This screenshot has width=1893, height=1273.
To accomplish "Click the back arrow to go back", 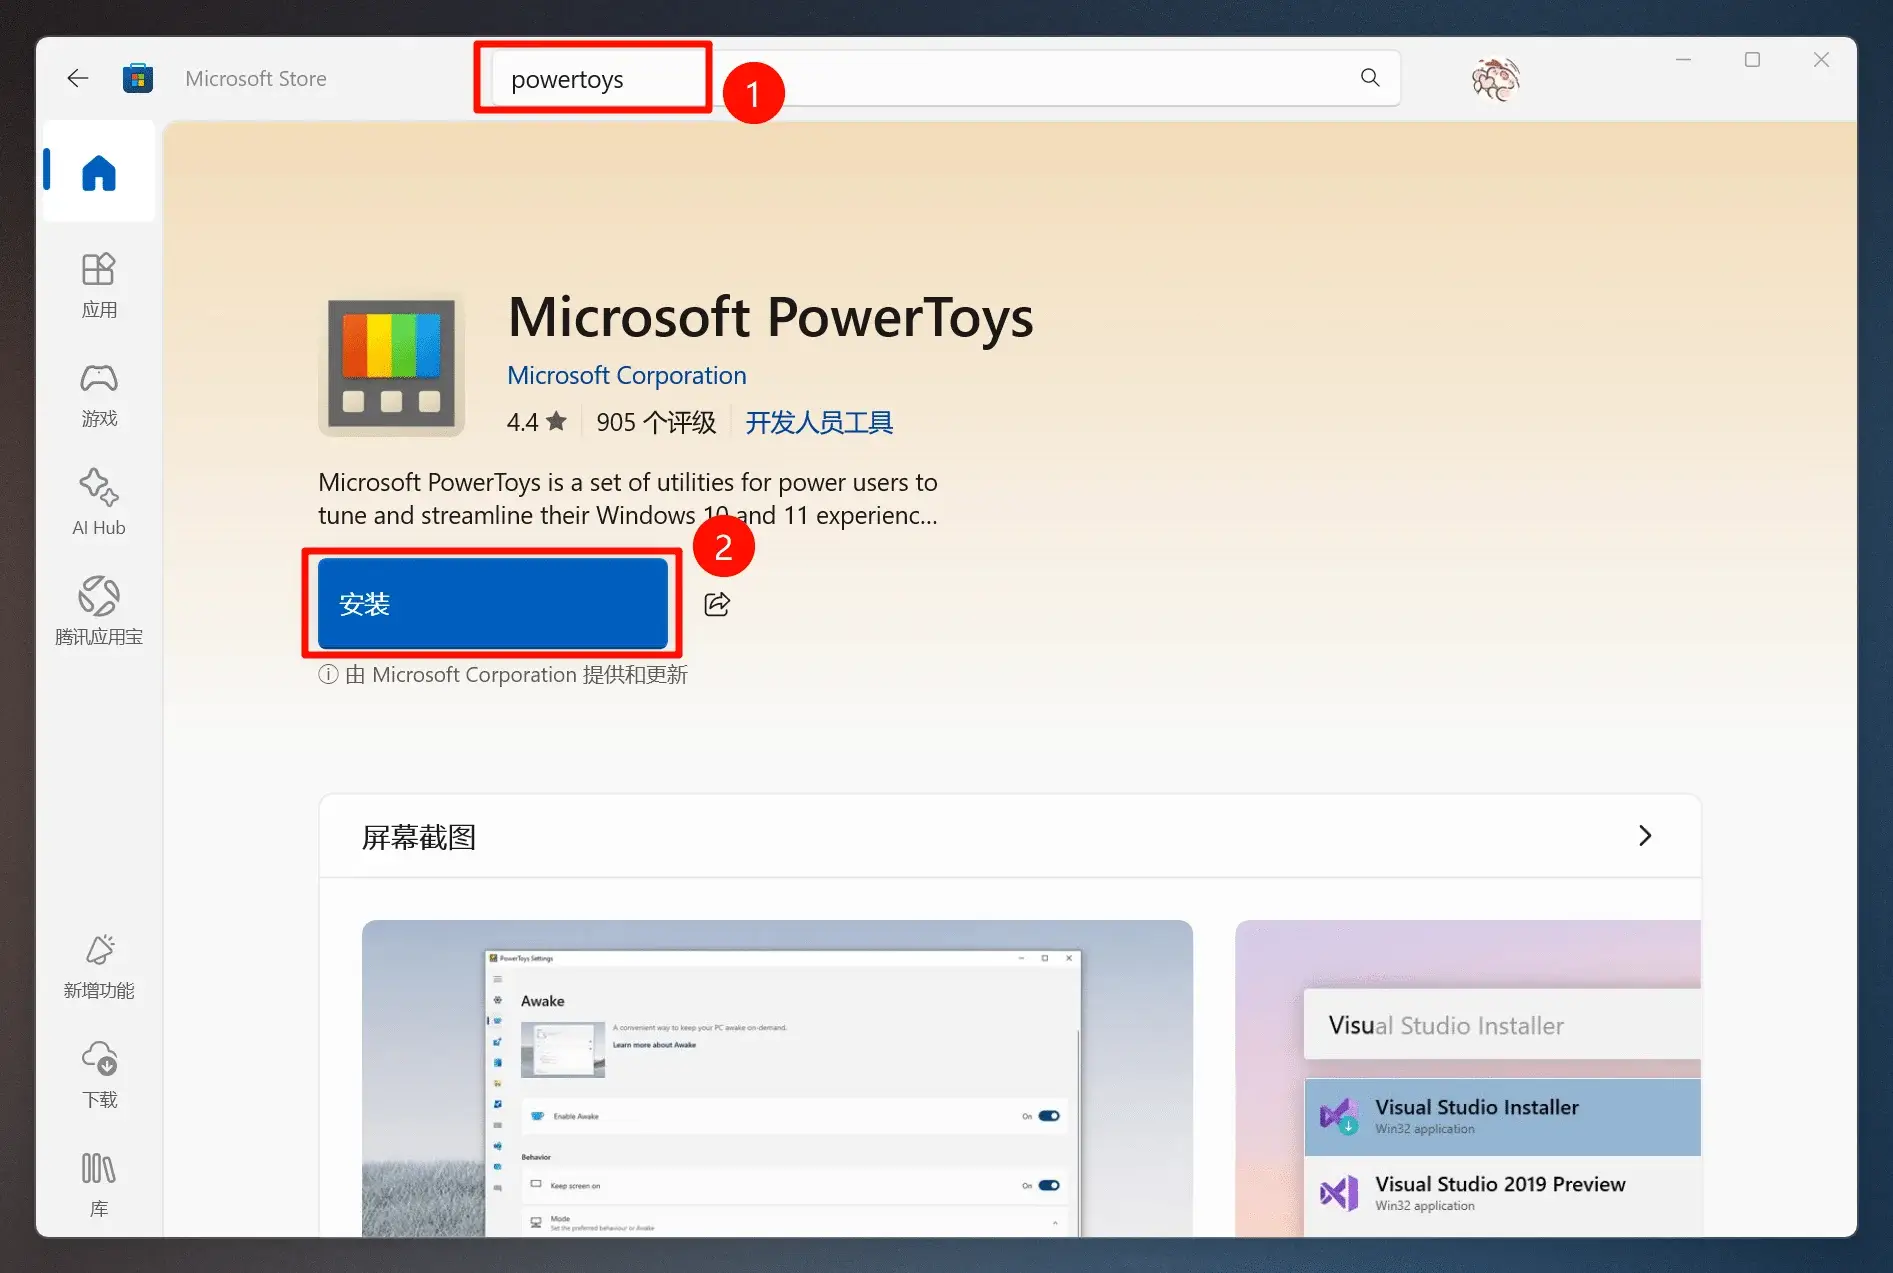I will click(77, 78).
